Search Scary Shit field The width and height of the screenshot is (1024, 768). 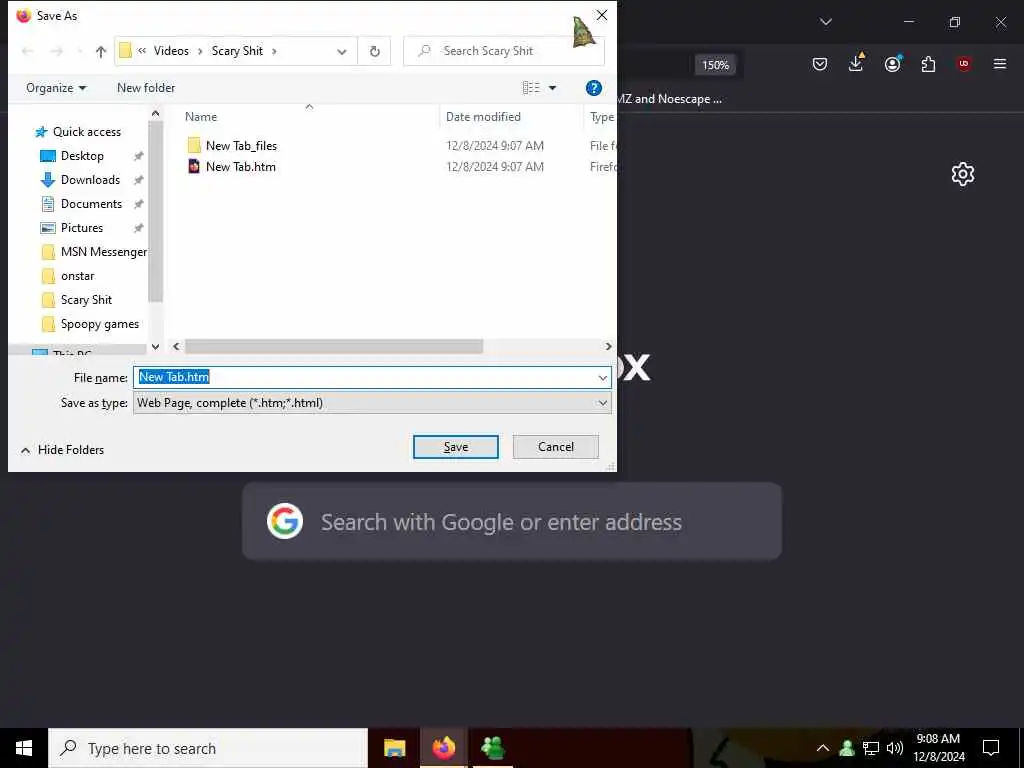point(504,51)
